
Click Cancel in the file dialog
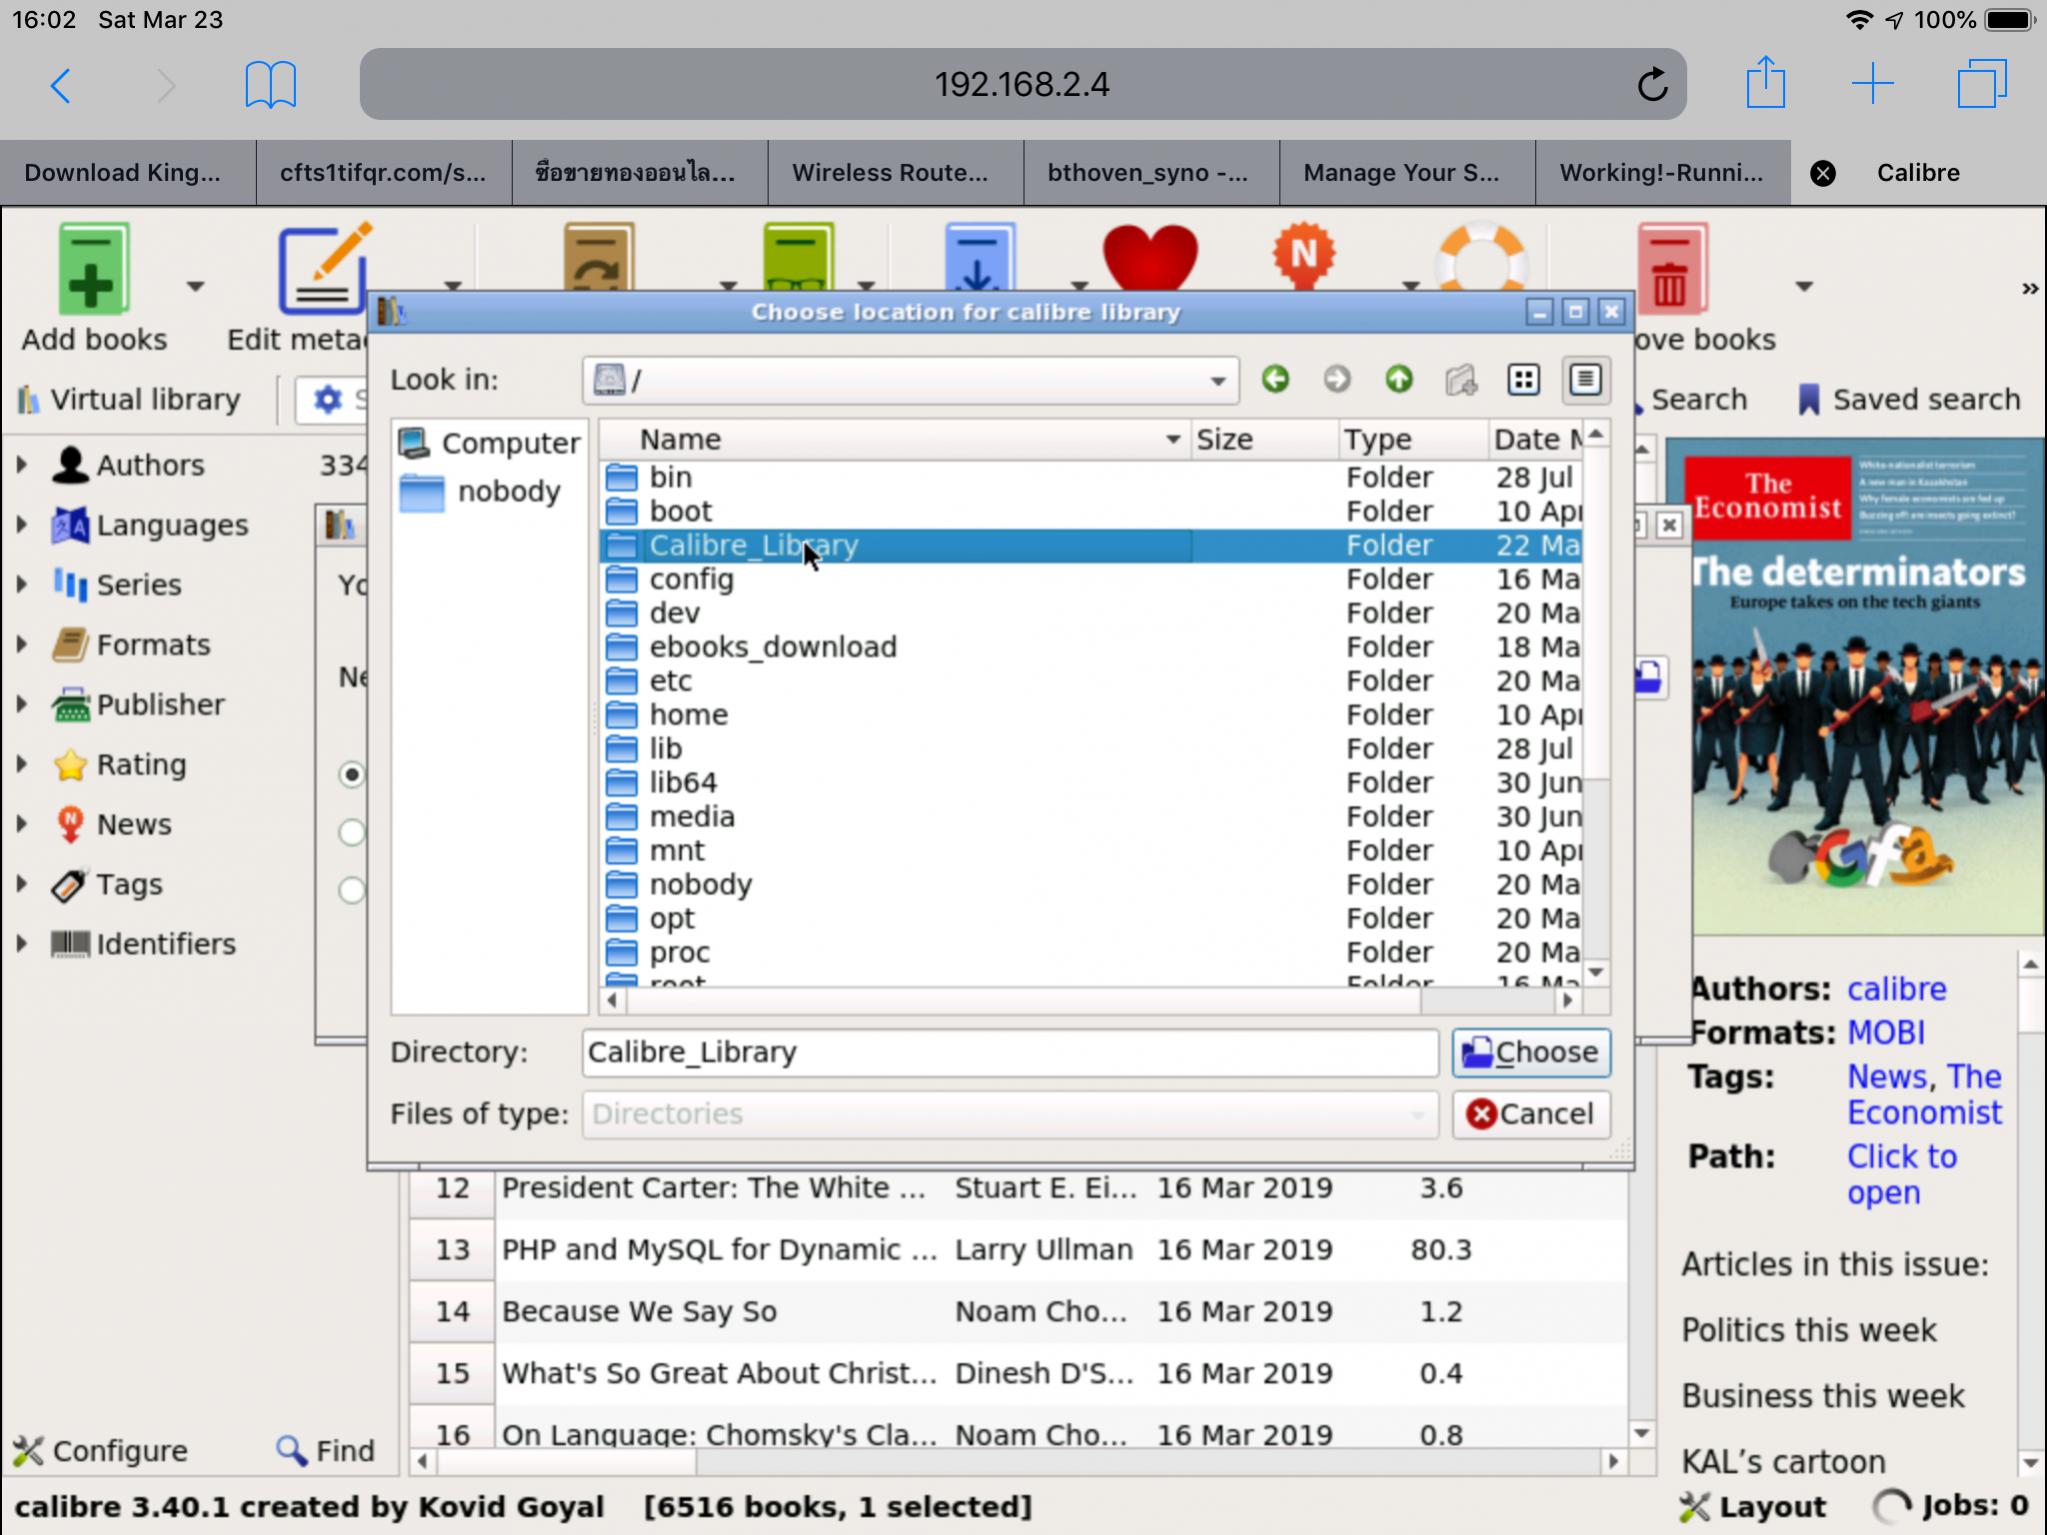point(1530,1114)
